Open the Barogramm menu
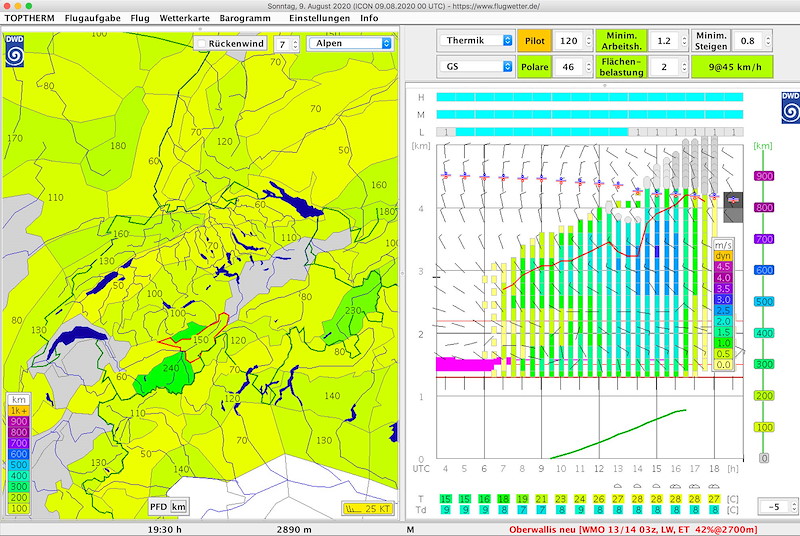The width and height of the screenshot is (800, 536). 245,18
